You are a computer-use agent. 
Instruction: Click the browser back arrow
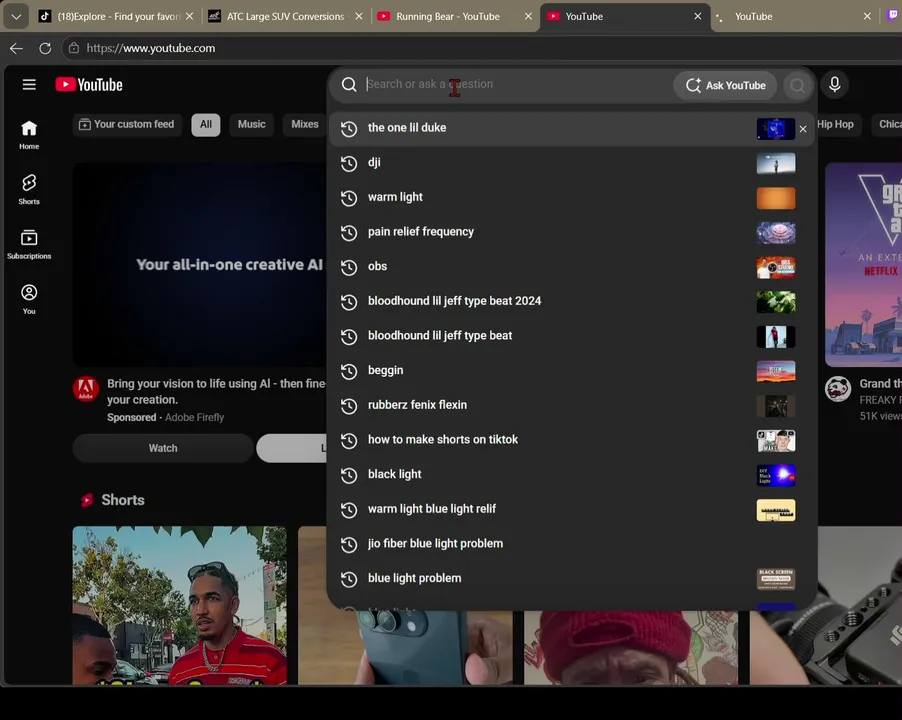click(x=16, y=48)
